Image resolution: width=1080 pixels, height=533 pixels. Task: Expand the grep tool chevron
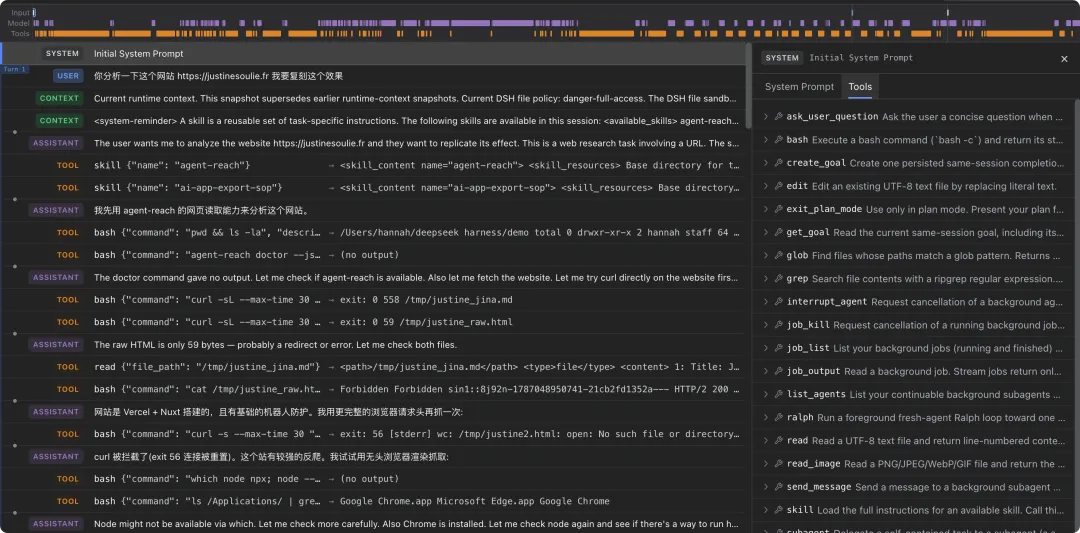(765, 279)
